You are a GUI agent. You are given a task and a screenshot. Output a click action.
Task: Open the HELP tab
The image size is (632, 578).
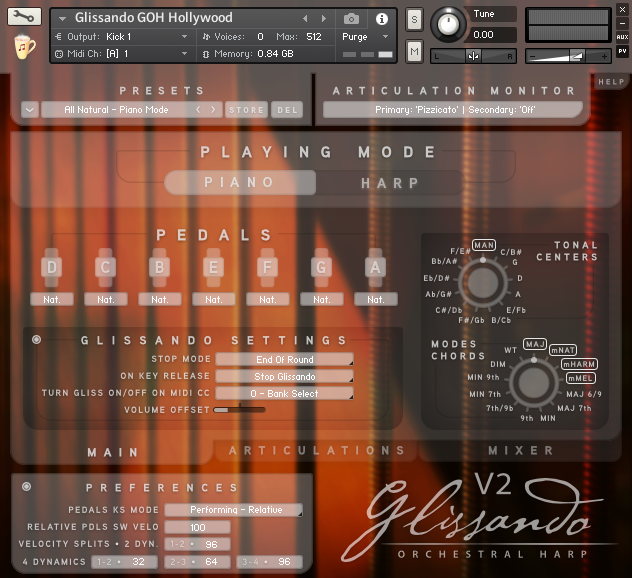coord(611,82)
